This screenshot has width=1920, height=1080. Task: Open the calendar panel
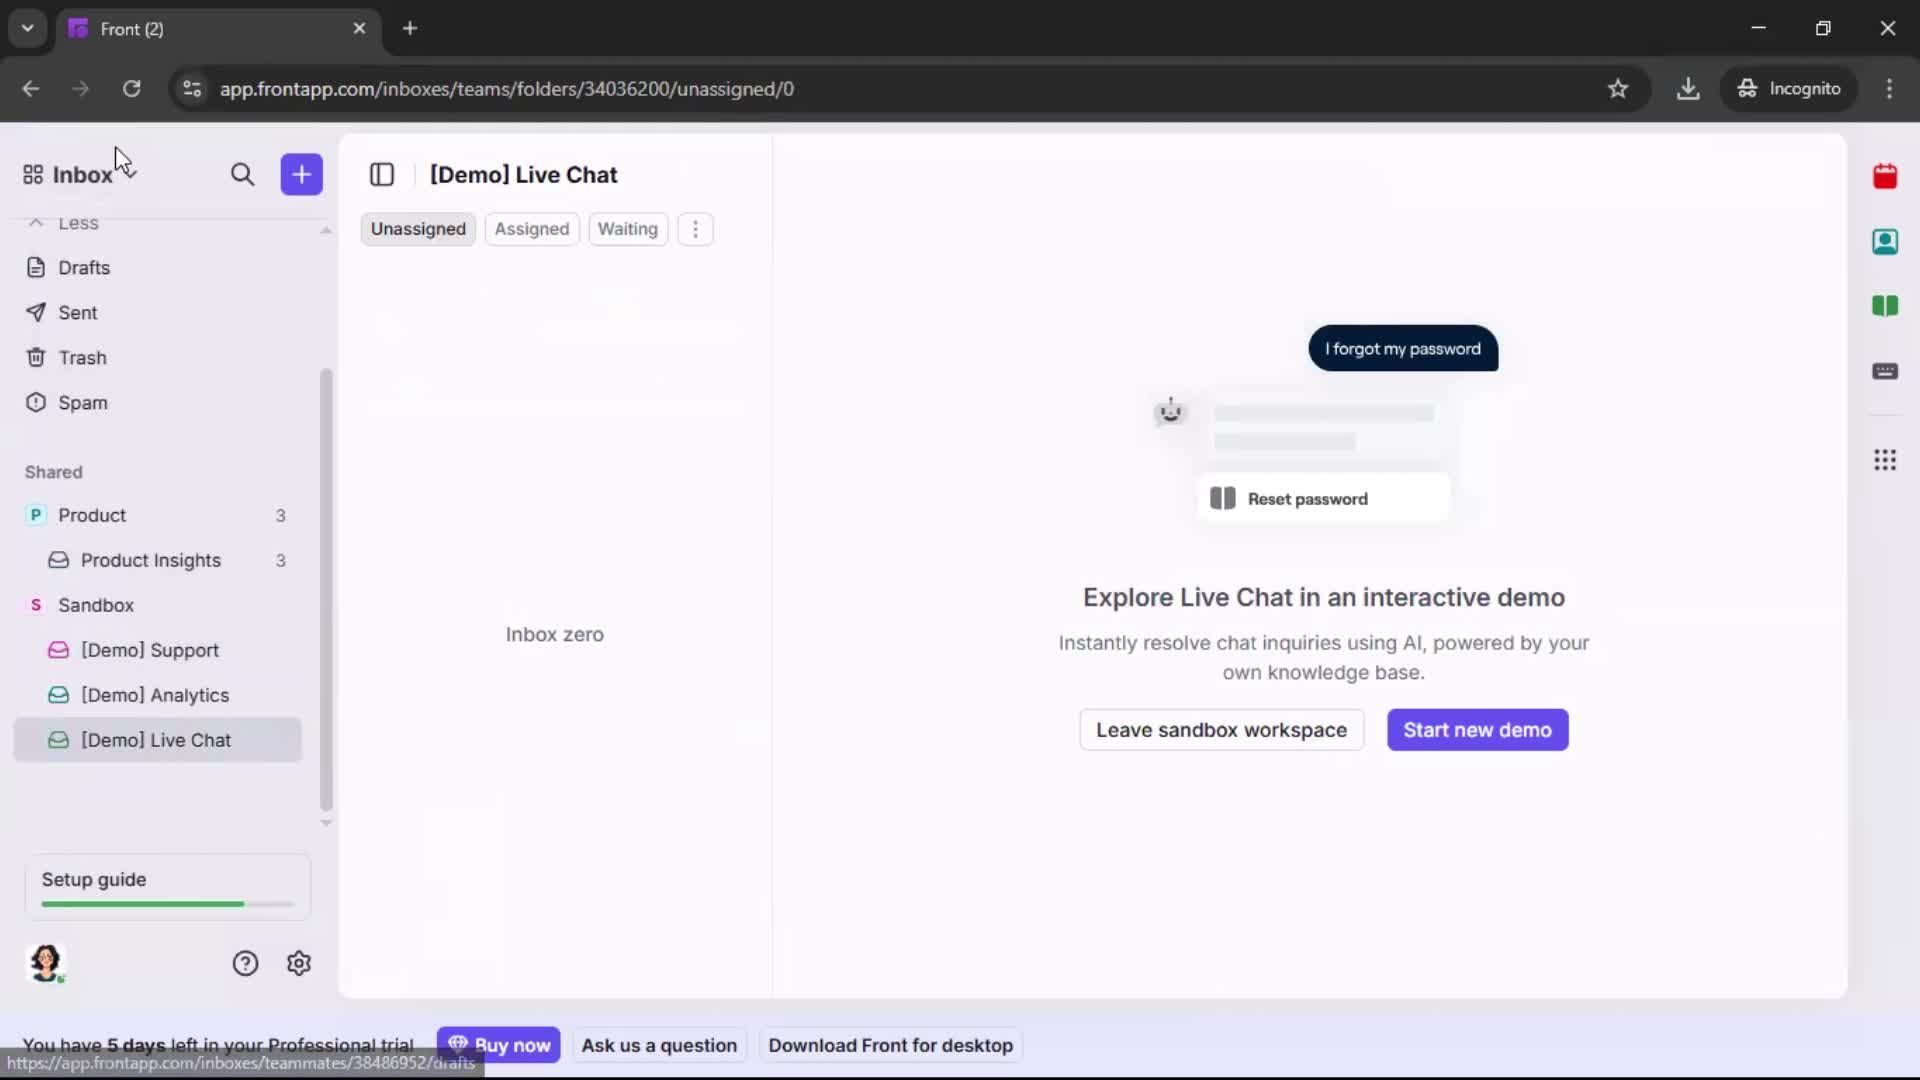[1886, 177]
